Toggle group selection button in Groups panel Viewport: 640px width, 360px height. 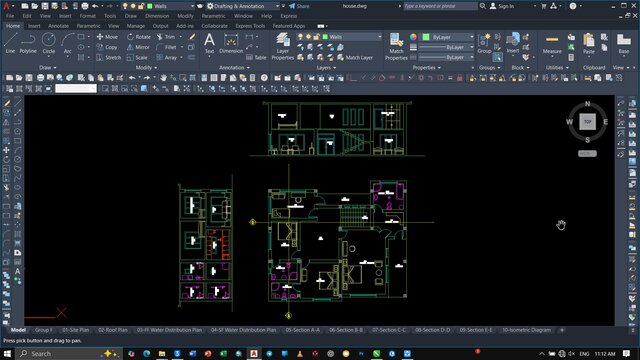pyautogui.click(x=497, y=58)
